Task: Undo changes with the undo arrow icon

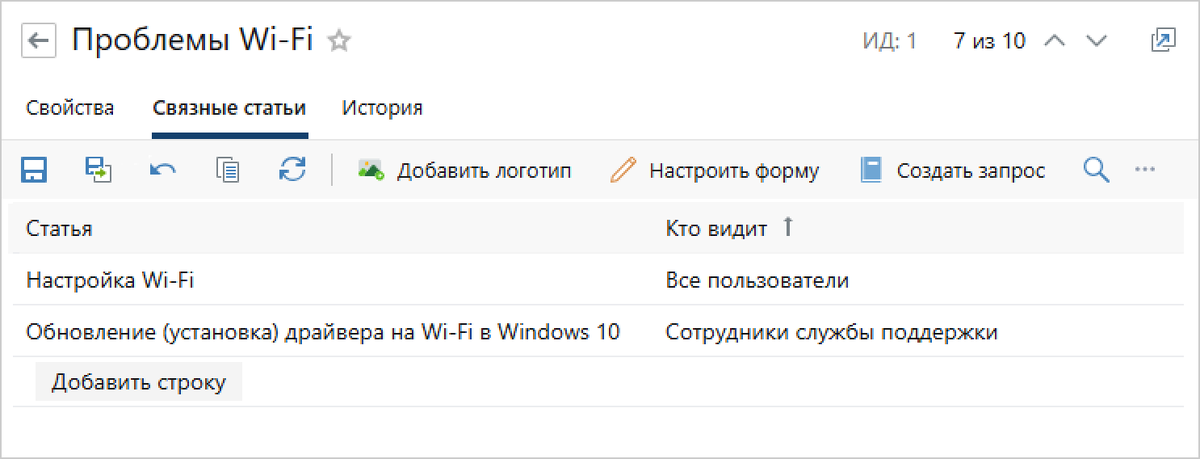Action: click(162, 170)
